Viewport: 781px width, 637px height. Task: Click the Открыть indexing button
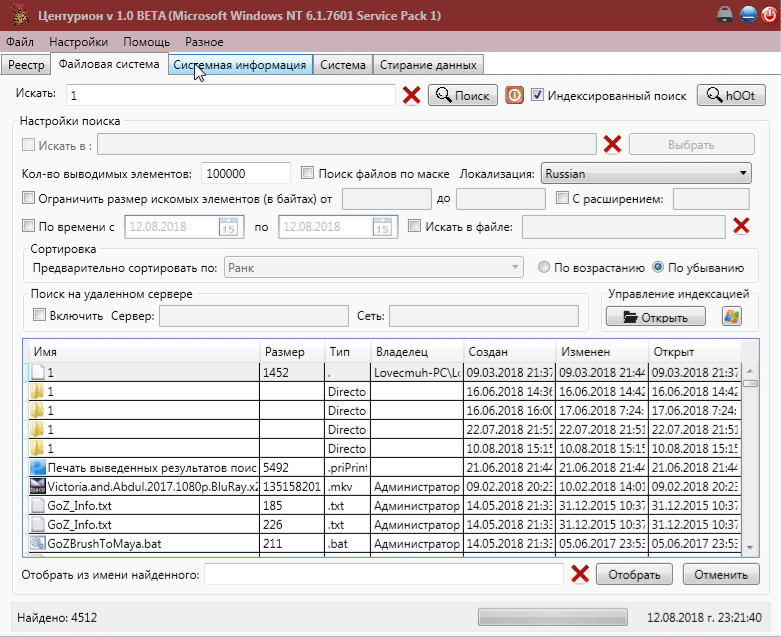pos(655,317)
